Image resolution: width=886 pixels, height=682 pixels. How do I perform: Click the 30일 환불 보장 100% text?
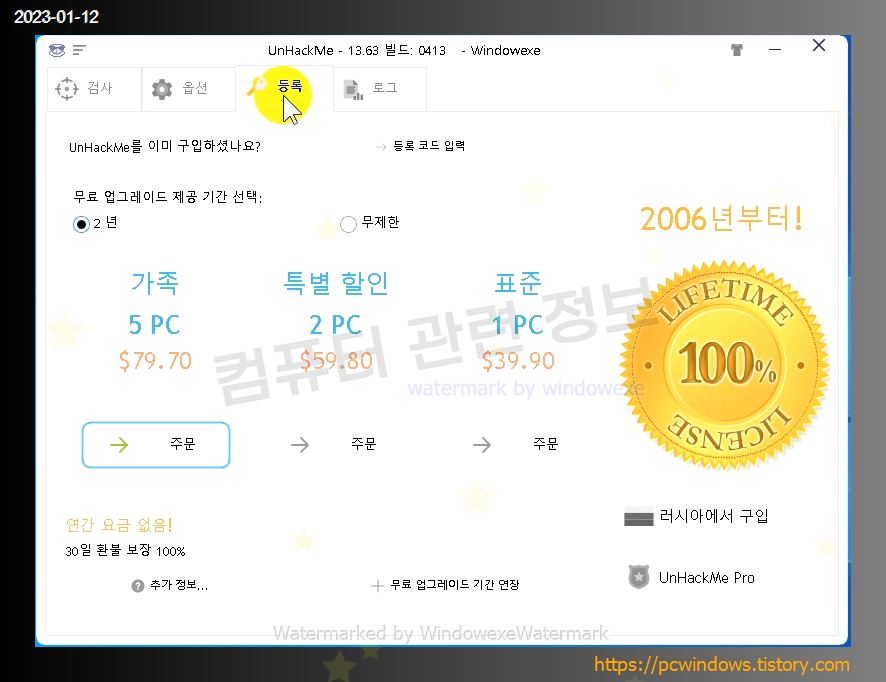point(125,550)
